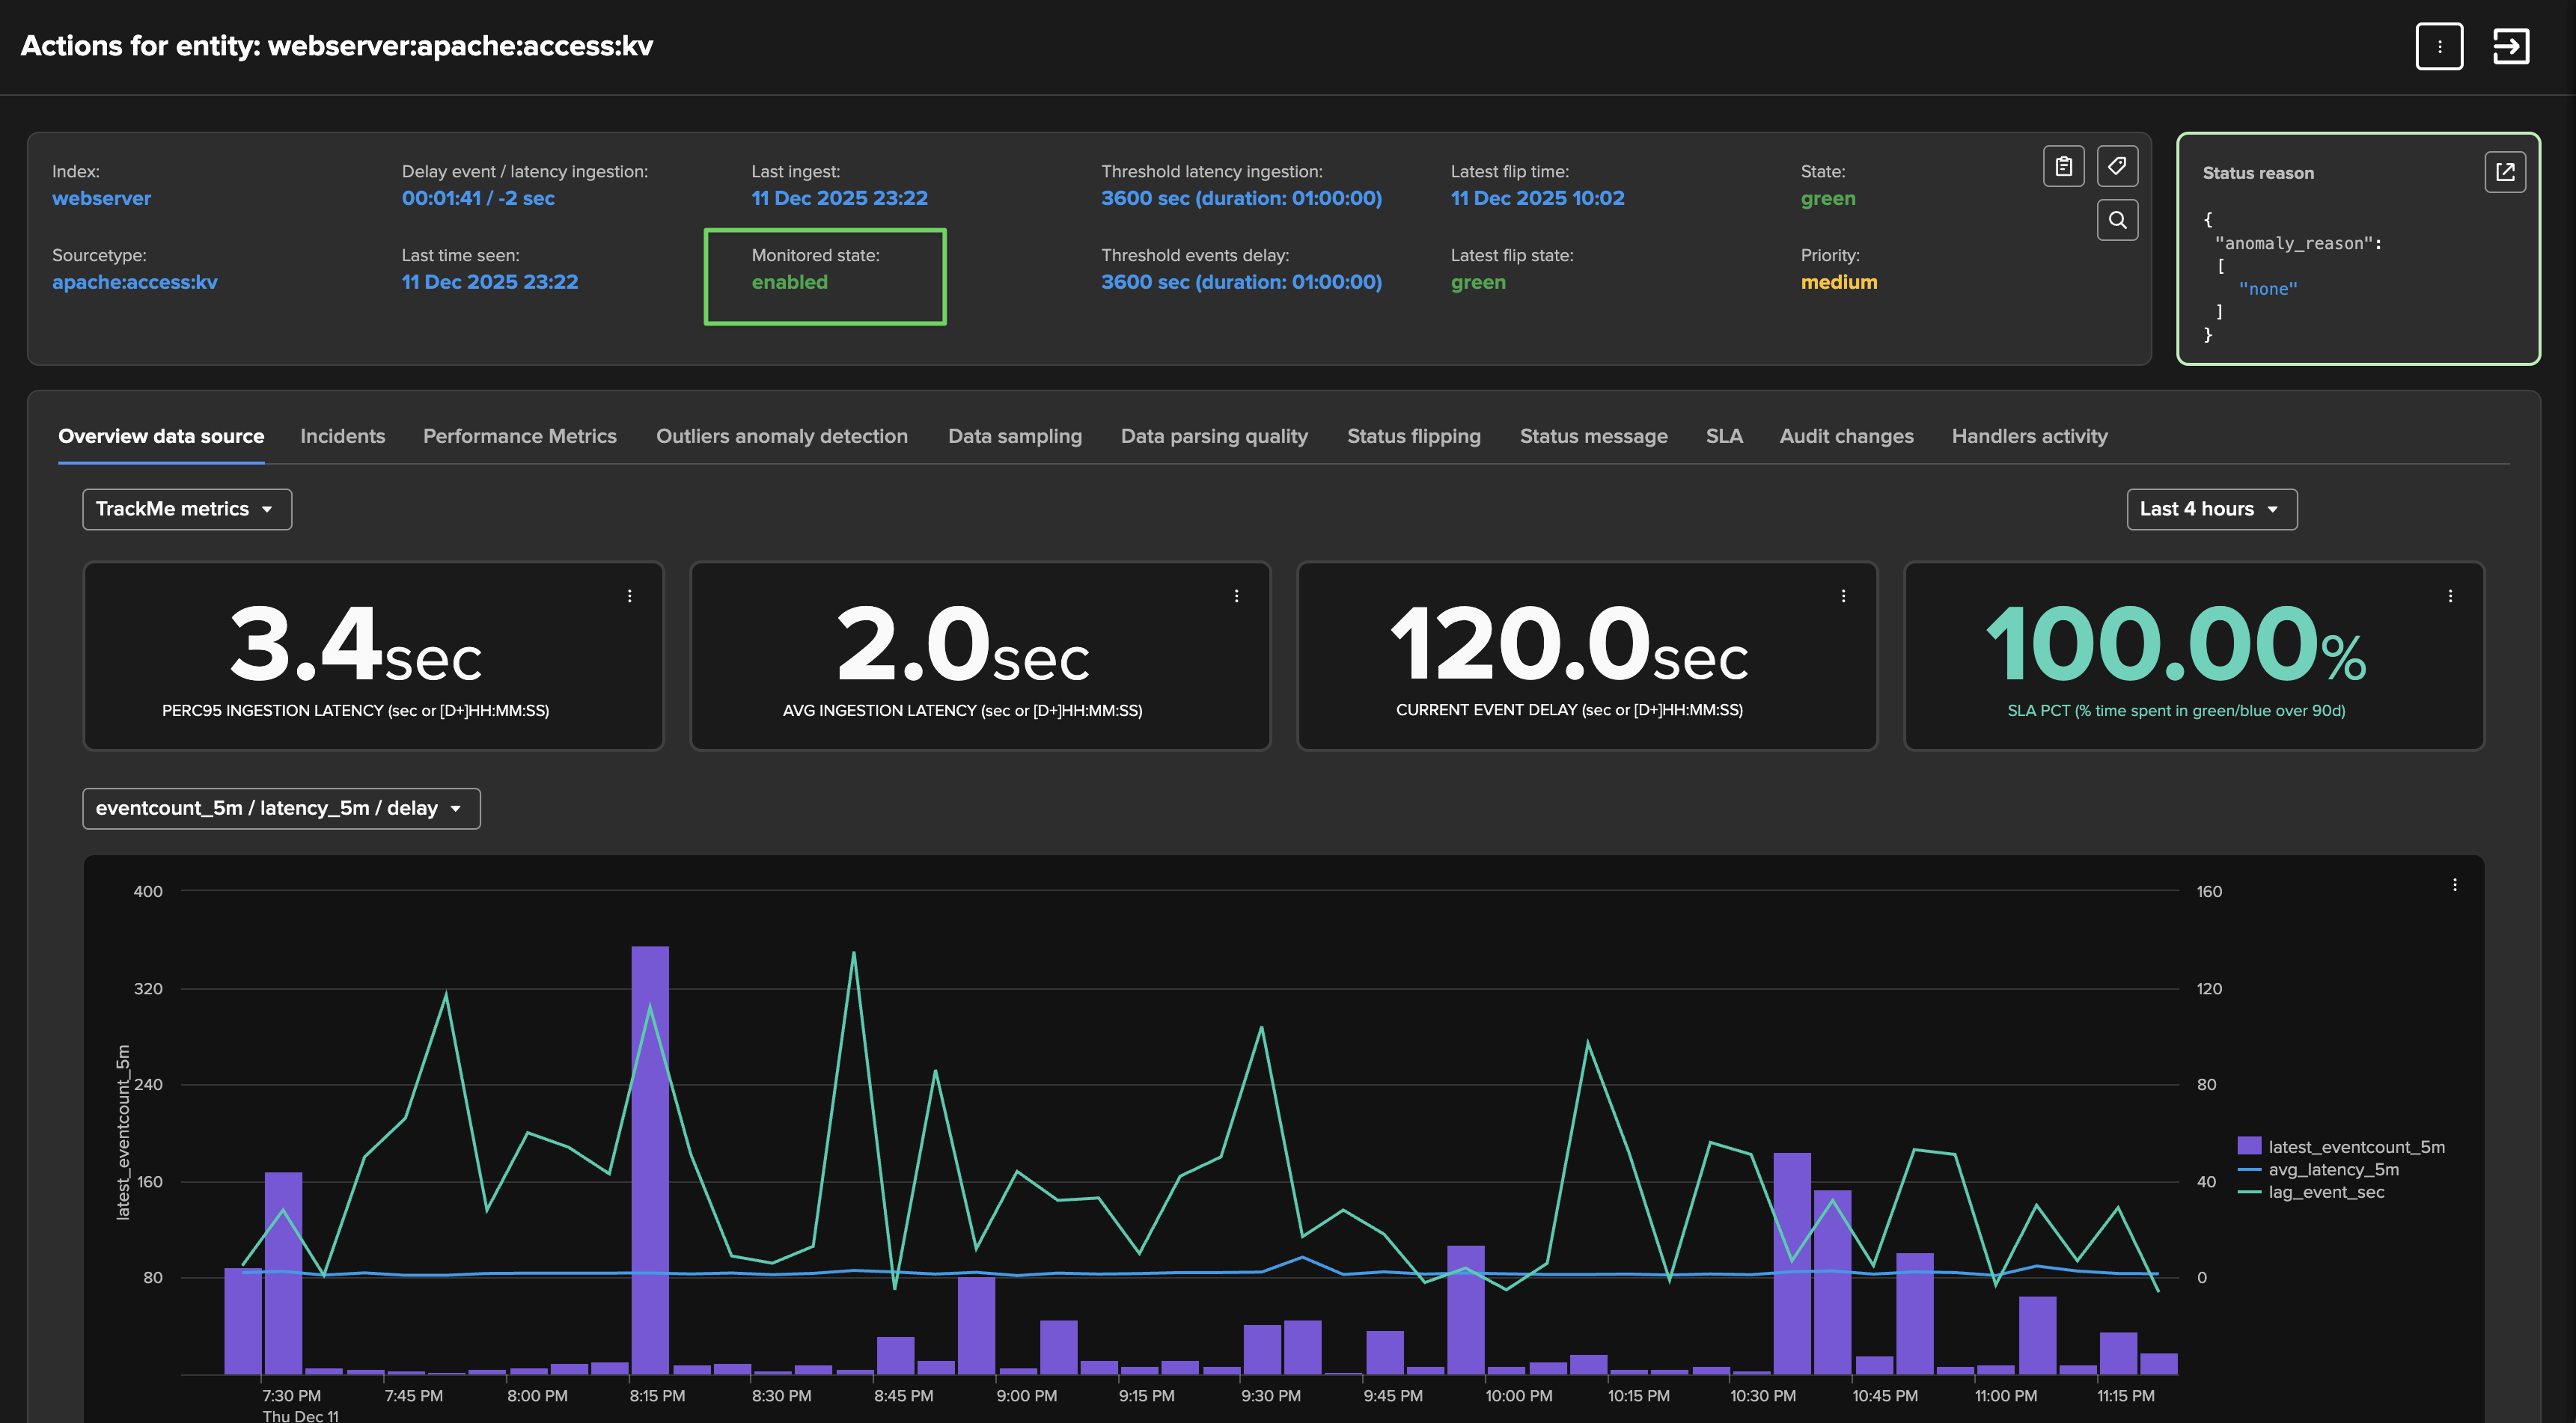Click the magnifier search icon in summary

coord(2117,220)
